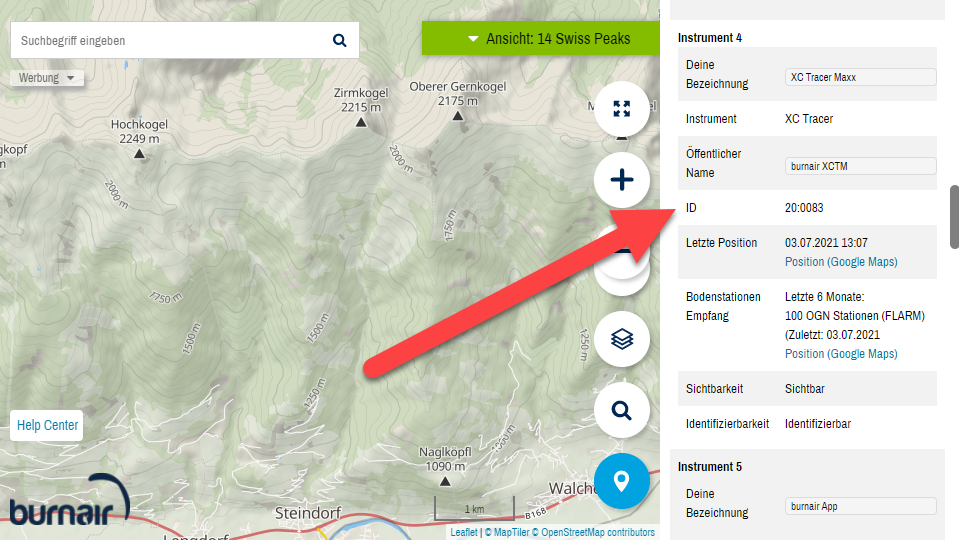Center map with blue location pin button
This screenshot has width=959, height=540.
(x=621, y=481)
